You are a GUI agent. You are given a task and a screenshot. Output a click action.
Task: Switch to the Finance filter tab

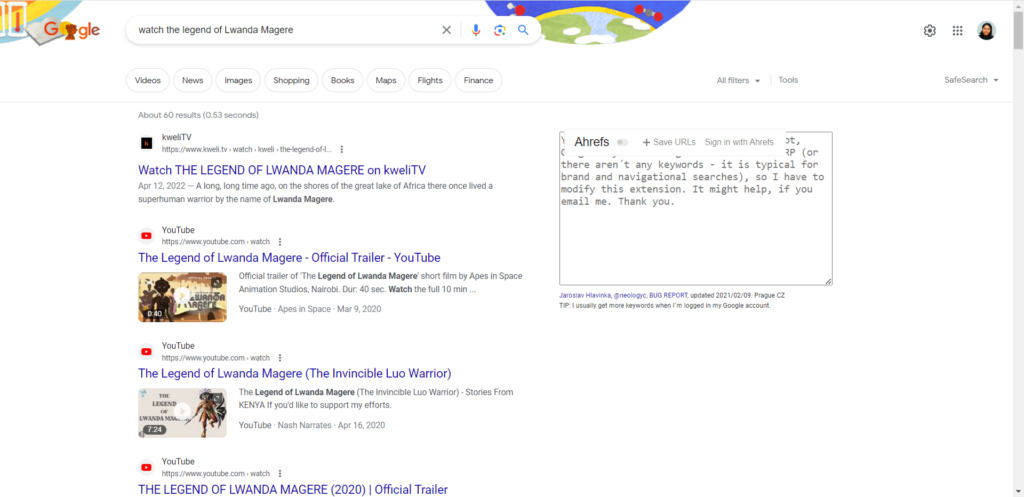pos(479,80)
